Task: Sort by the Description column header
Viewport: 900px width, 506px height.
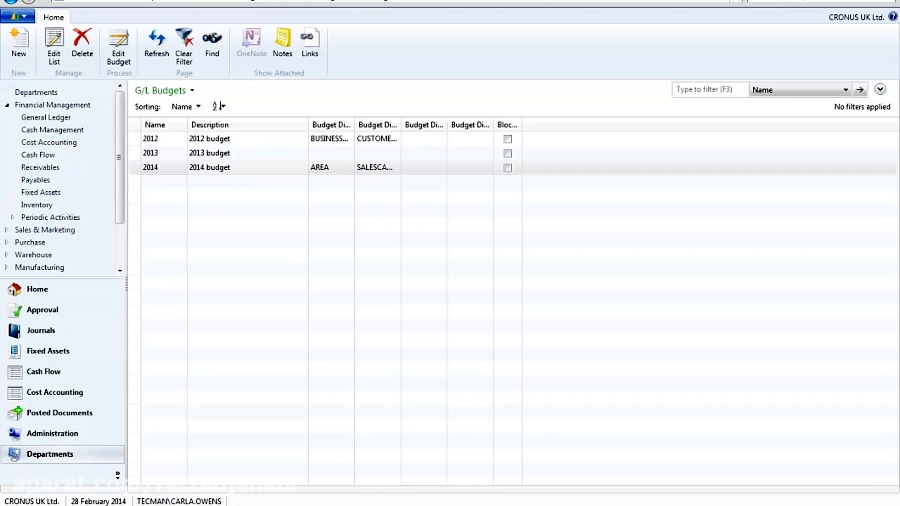Action: tap(247, 124)
